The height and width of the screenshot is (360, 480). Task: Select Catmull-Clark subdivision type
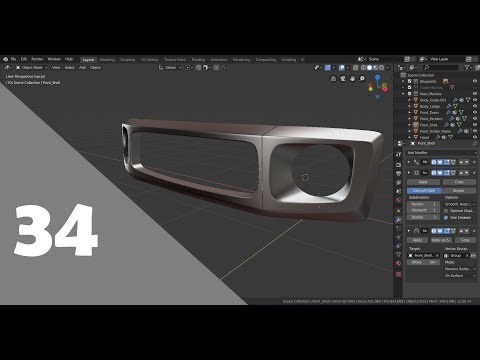pyautogui.click(x=424, y=191)
